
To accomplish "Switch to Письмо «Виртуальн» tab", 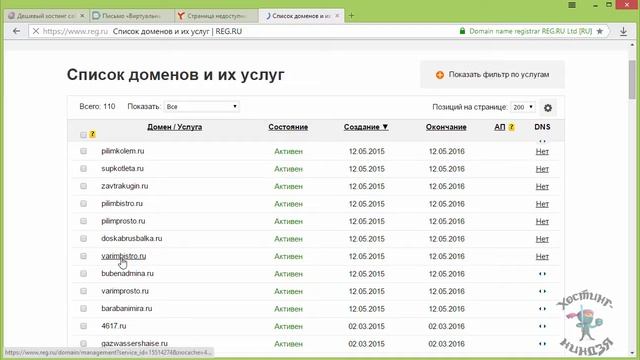I will [x=131, y=16].
